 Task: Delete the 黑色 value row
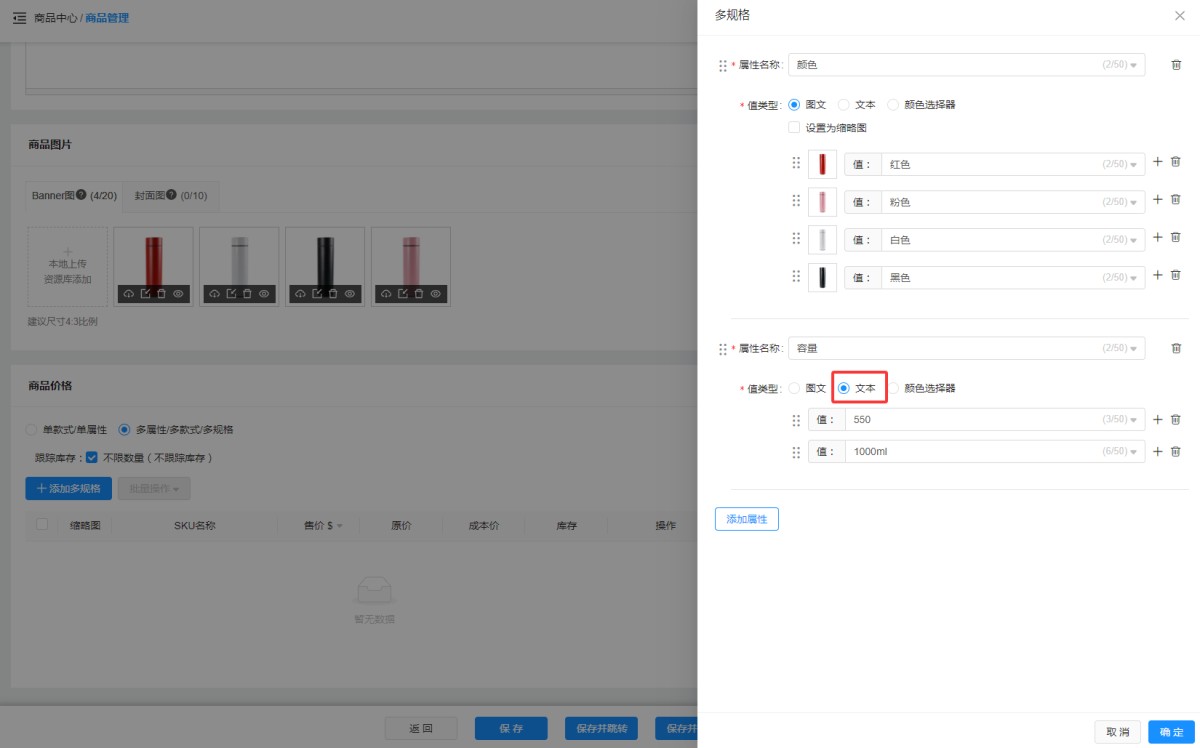1176,275
